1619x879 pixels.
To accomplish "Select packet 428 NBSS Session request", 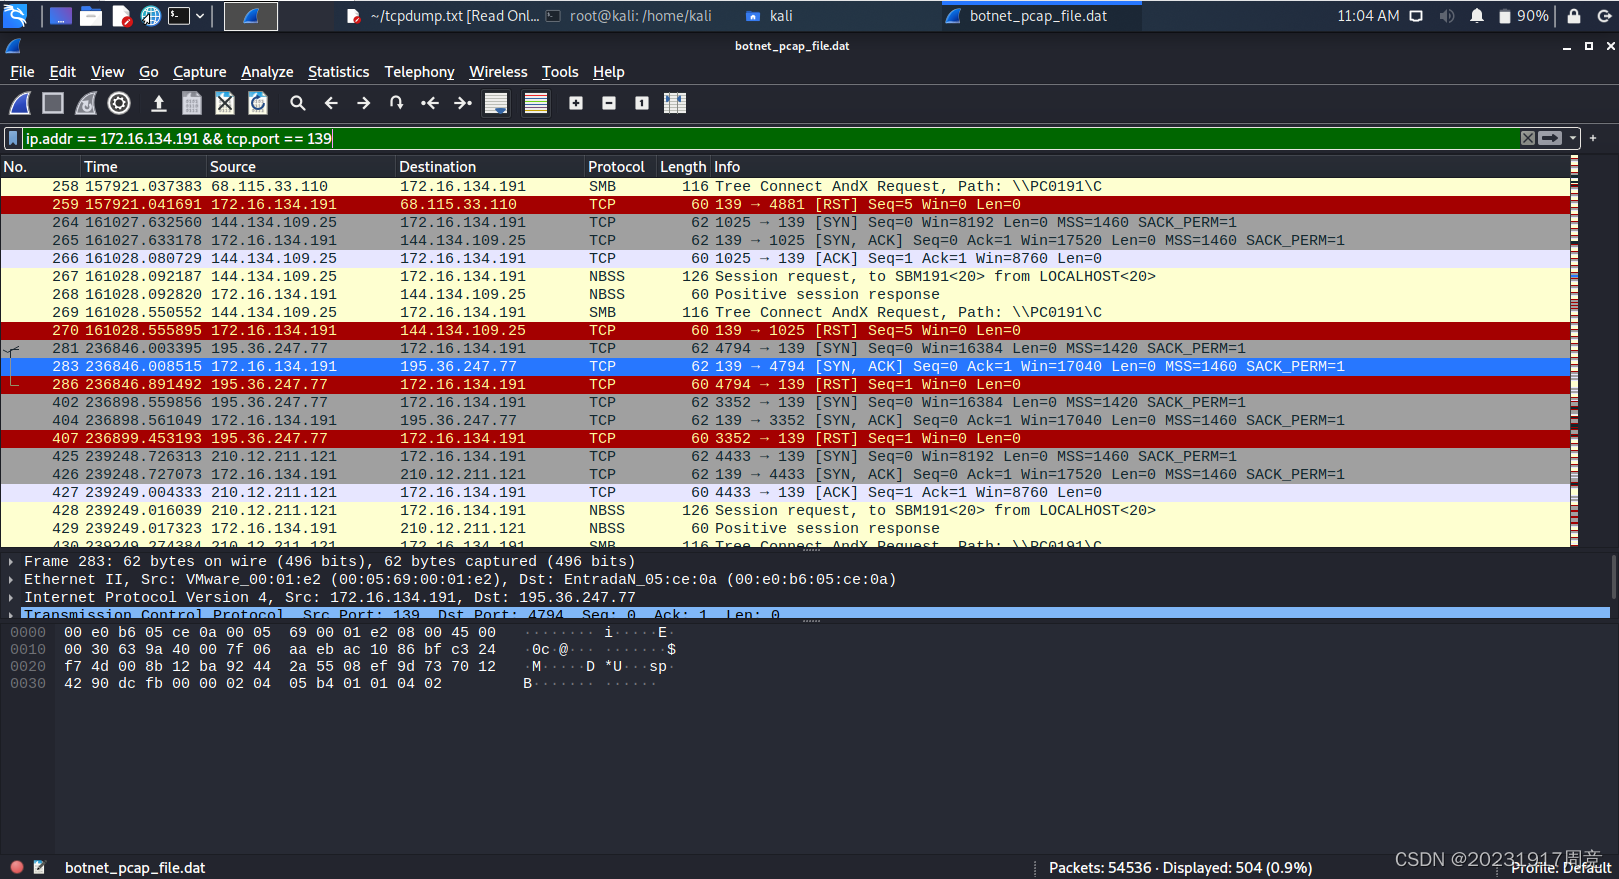I will pyautogui.click(x=785, y=510).
